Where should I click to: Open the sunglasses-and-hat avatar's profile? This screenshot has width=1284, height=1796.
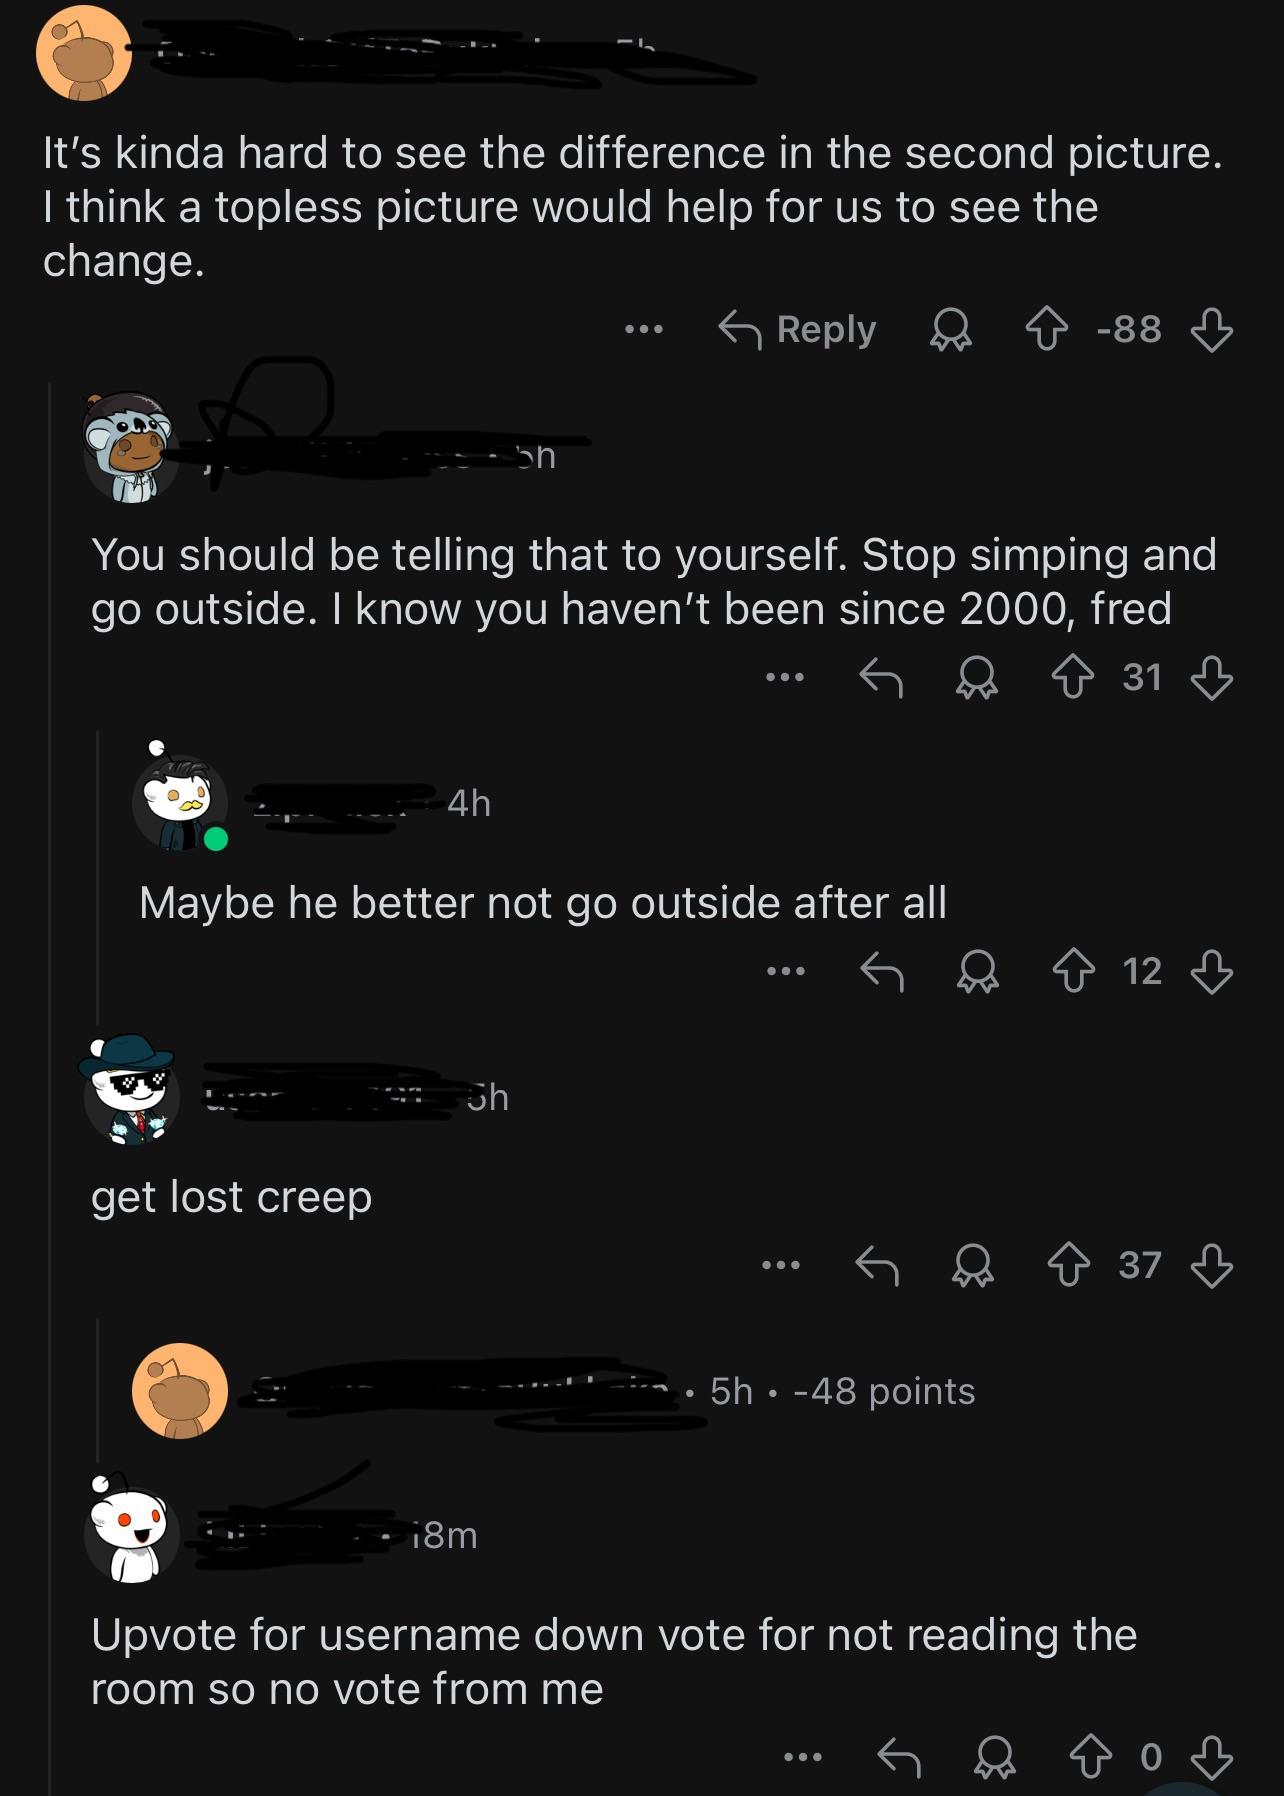pos(131,1090)
